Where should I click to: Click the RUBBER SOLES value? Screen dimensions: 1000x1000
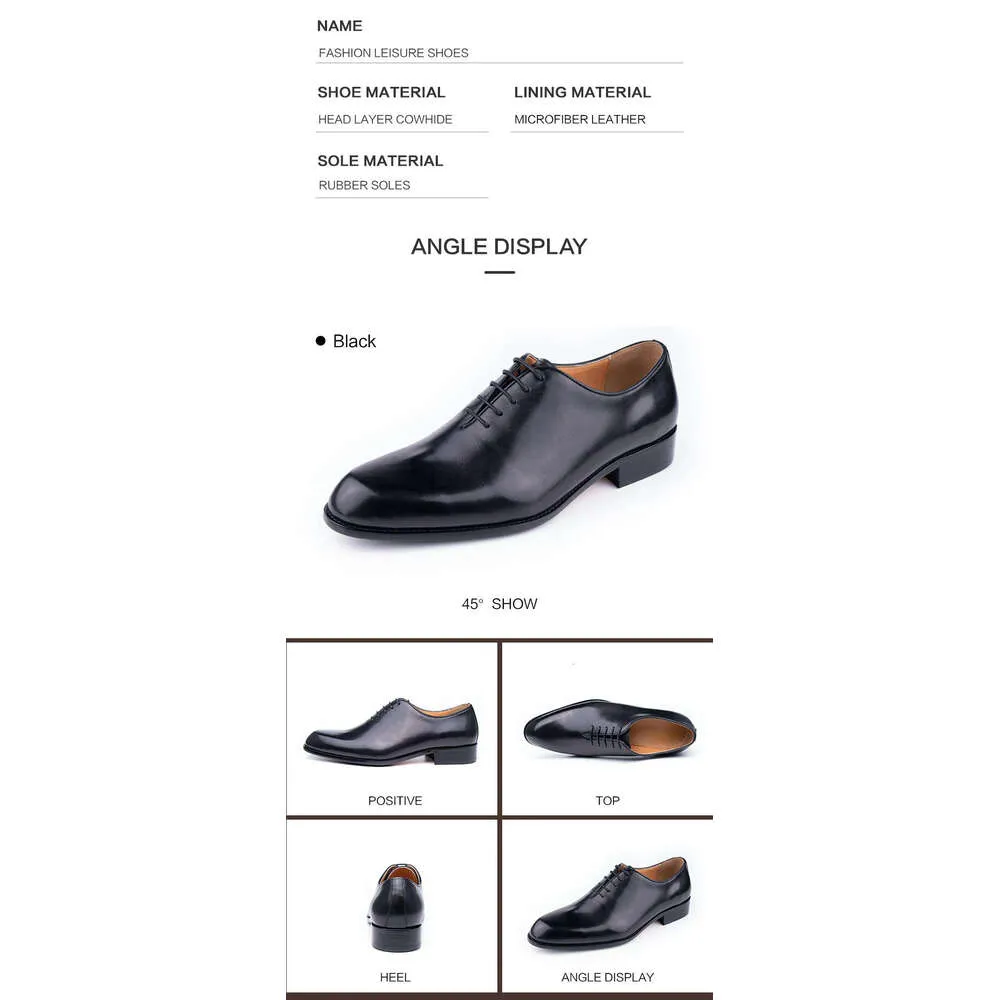364,186
